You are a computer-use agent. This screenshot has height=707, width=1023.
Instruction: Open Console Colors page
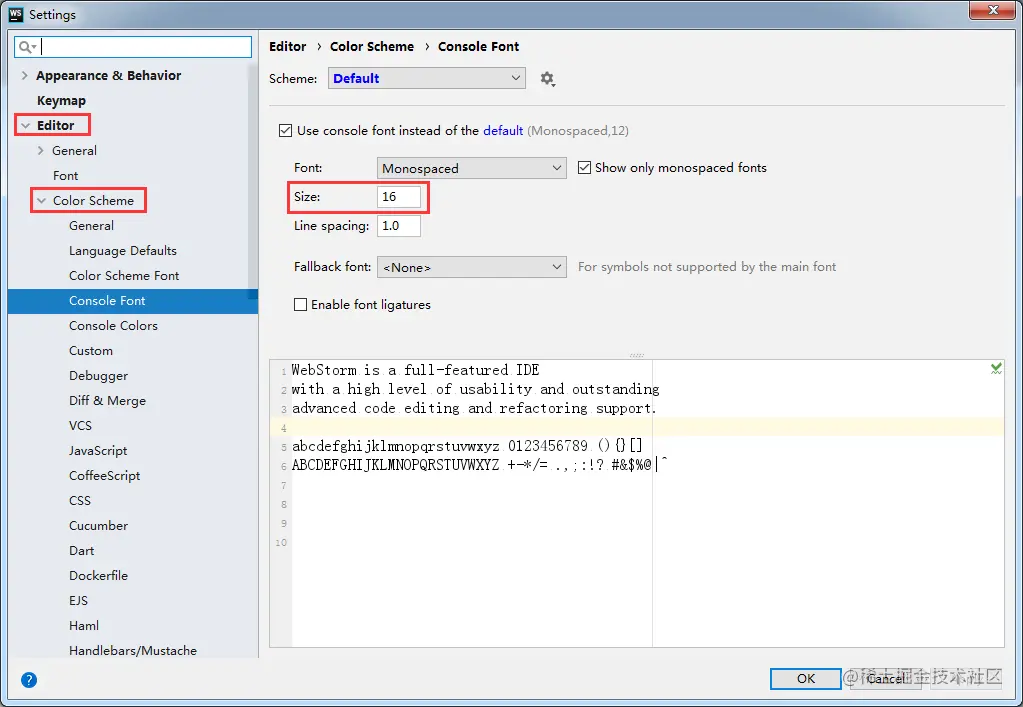coord(114,325)
